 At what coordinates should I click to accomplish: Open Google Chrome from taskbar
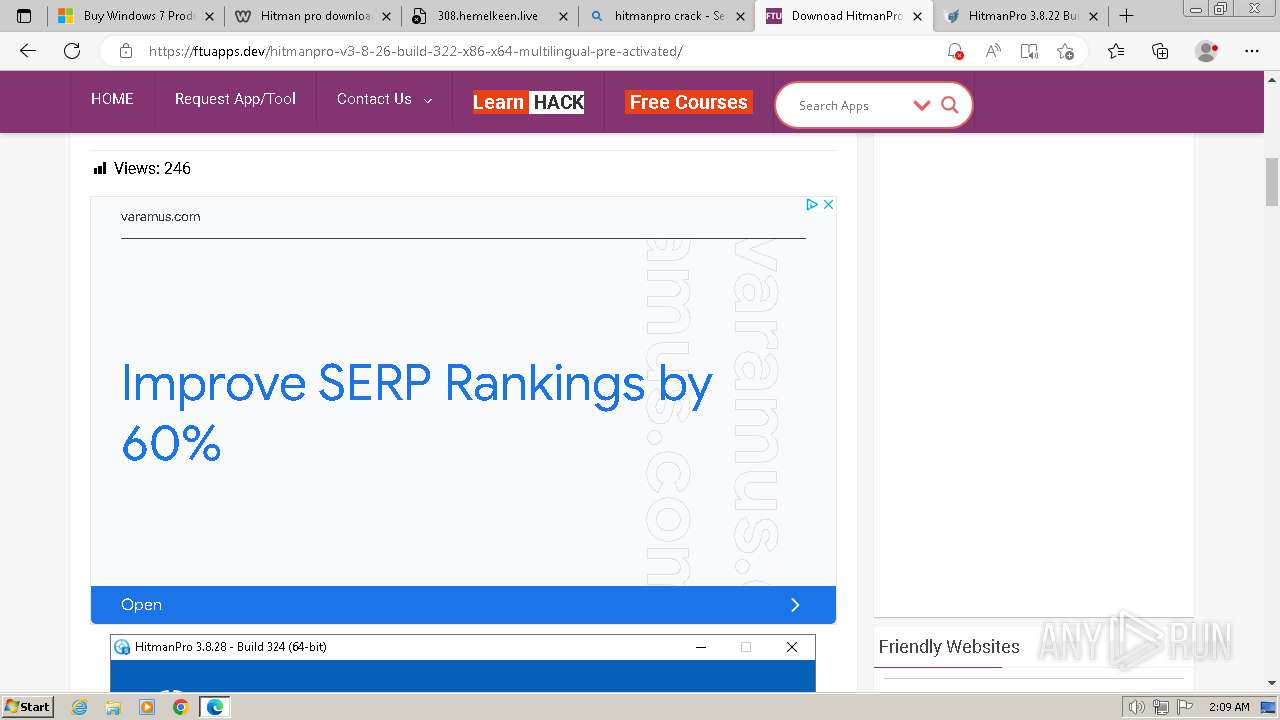coord(180,707)
